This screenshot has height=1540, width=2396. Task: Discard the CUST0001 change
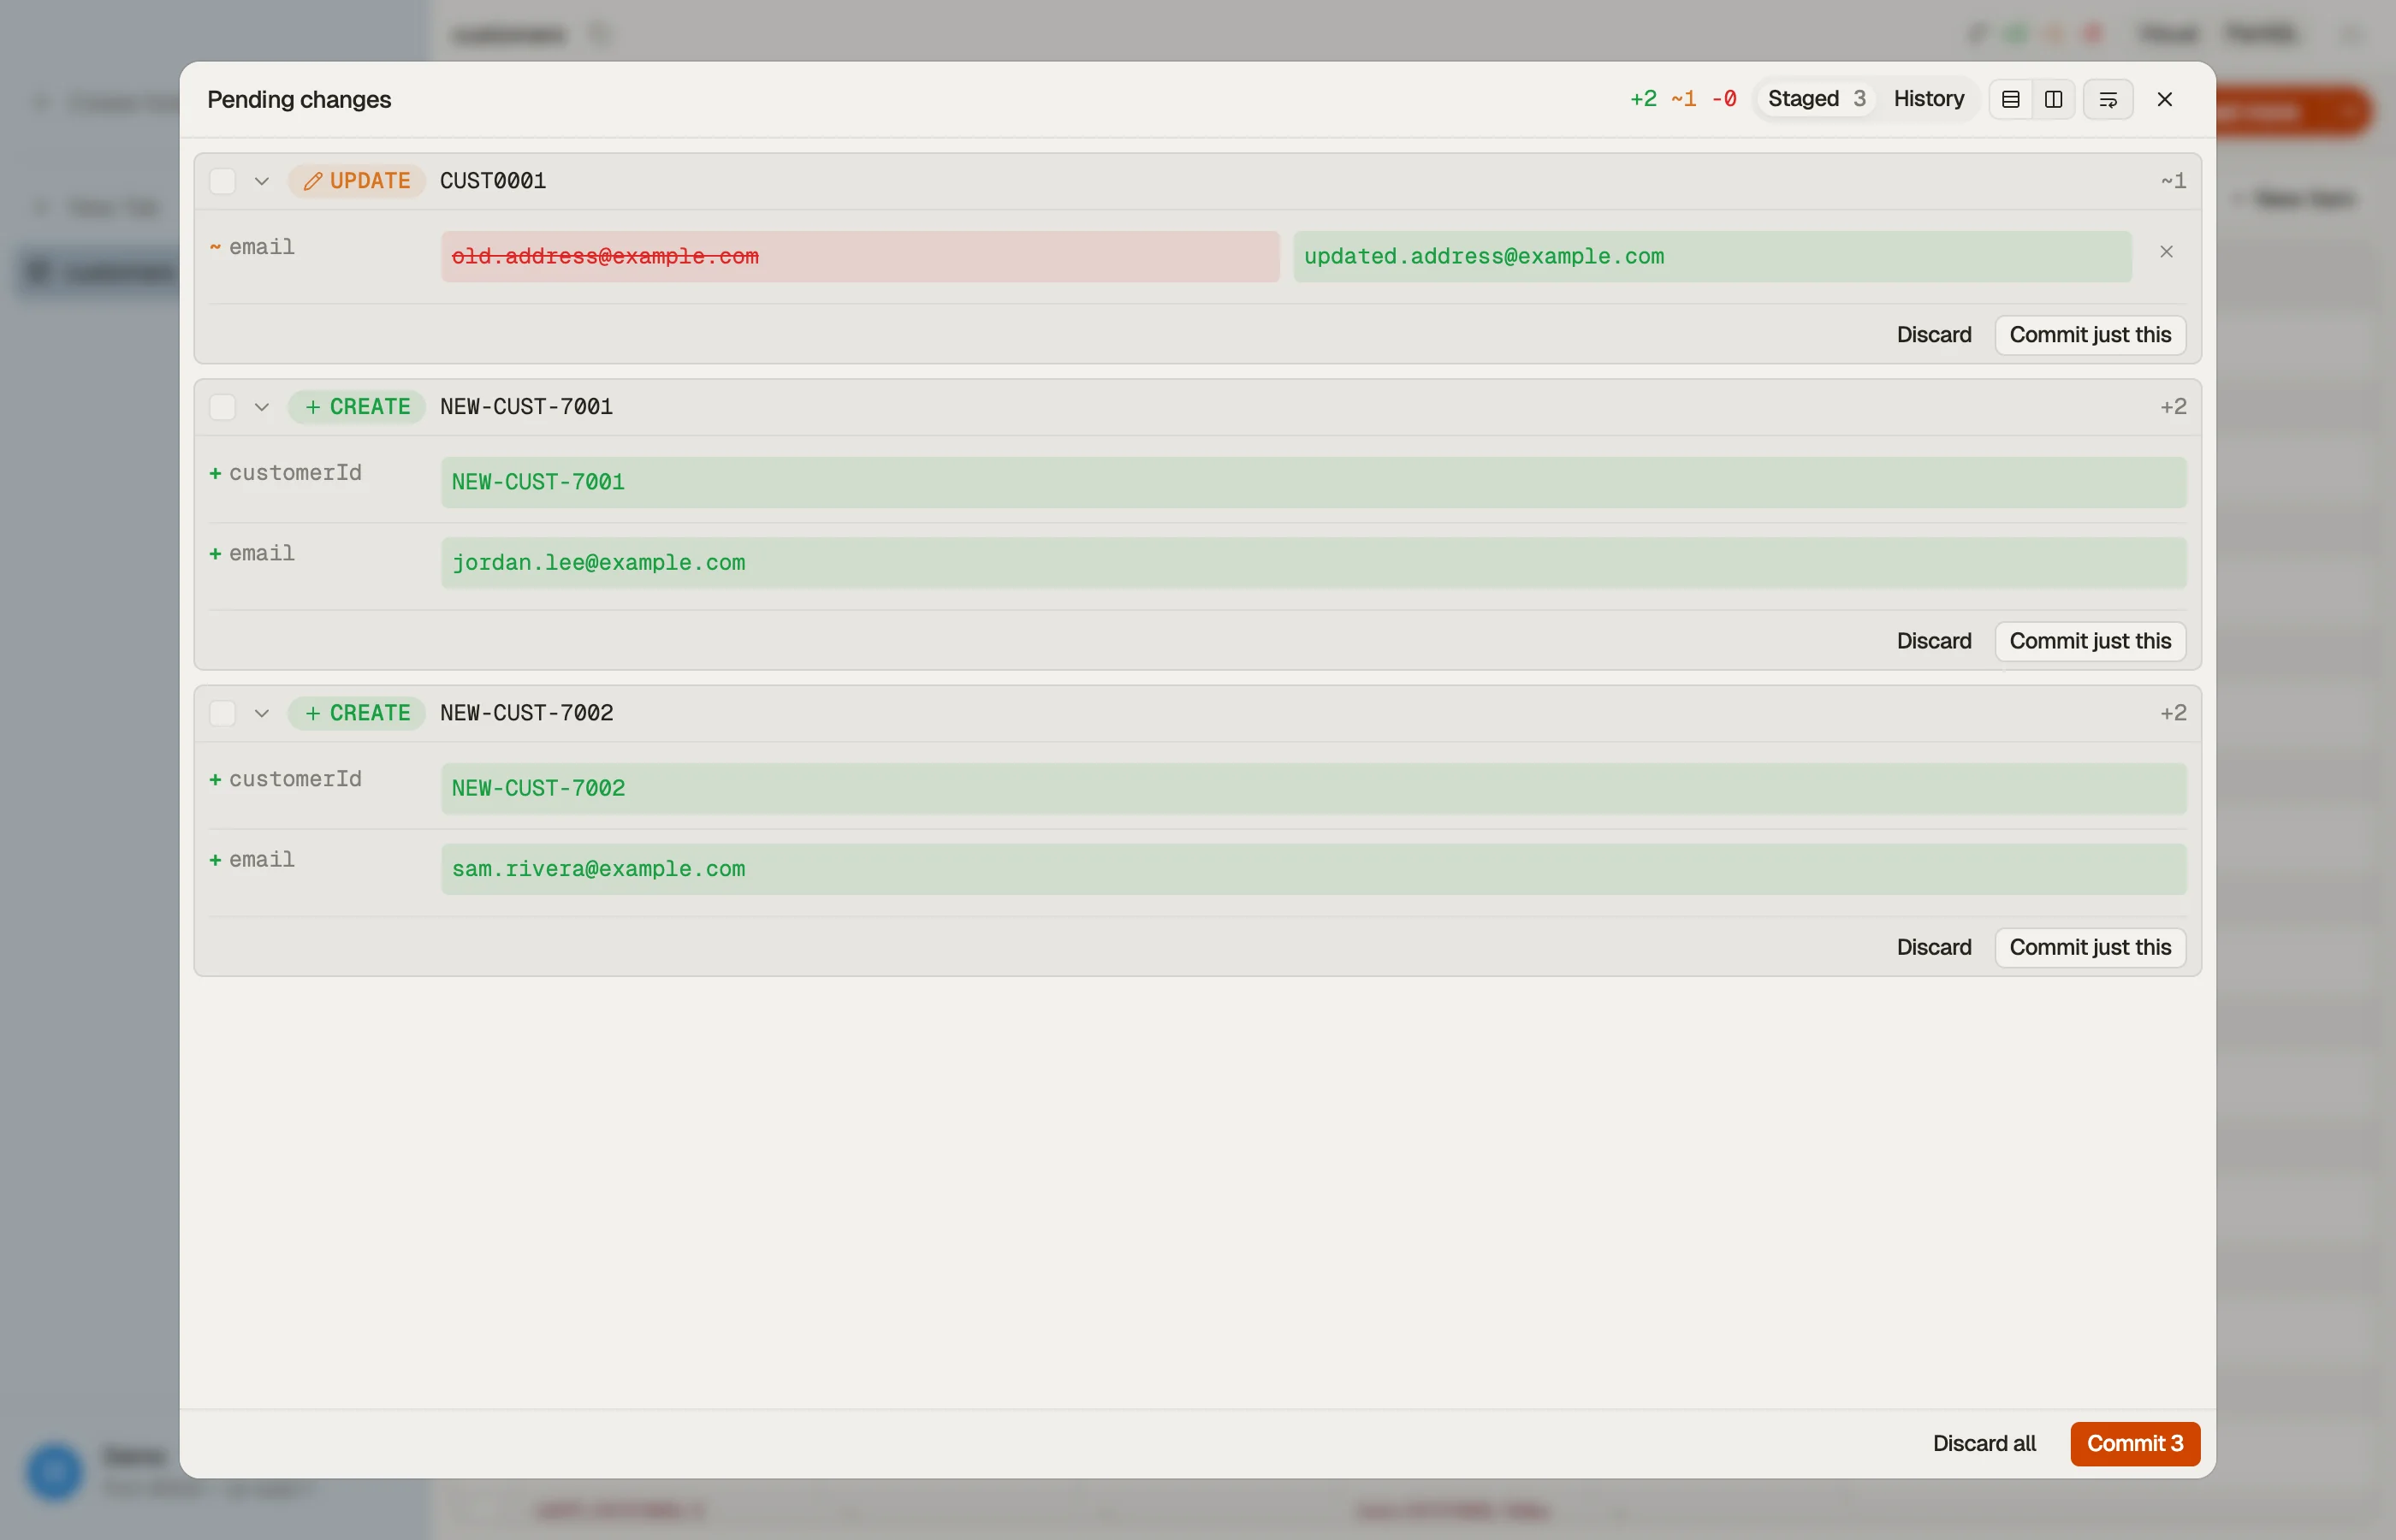pyautogui.click(x=1934, y=335)
